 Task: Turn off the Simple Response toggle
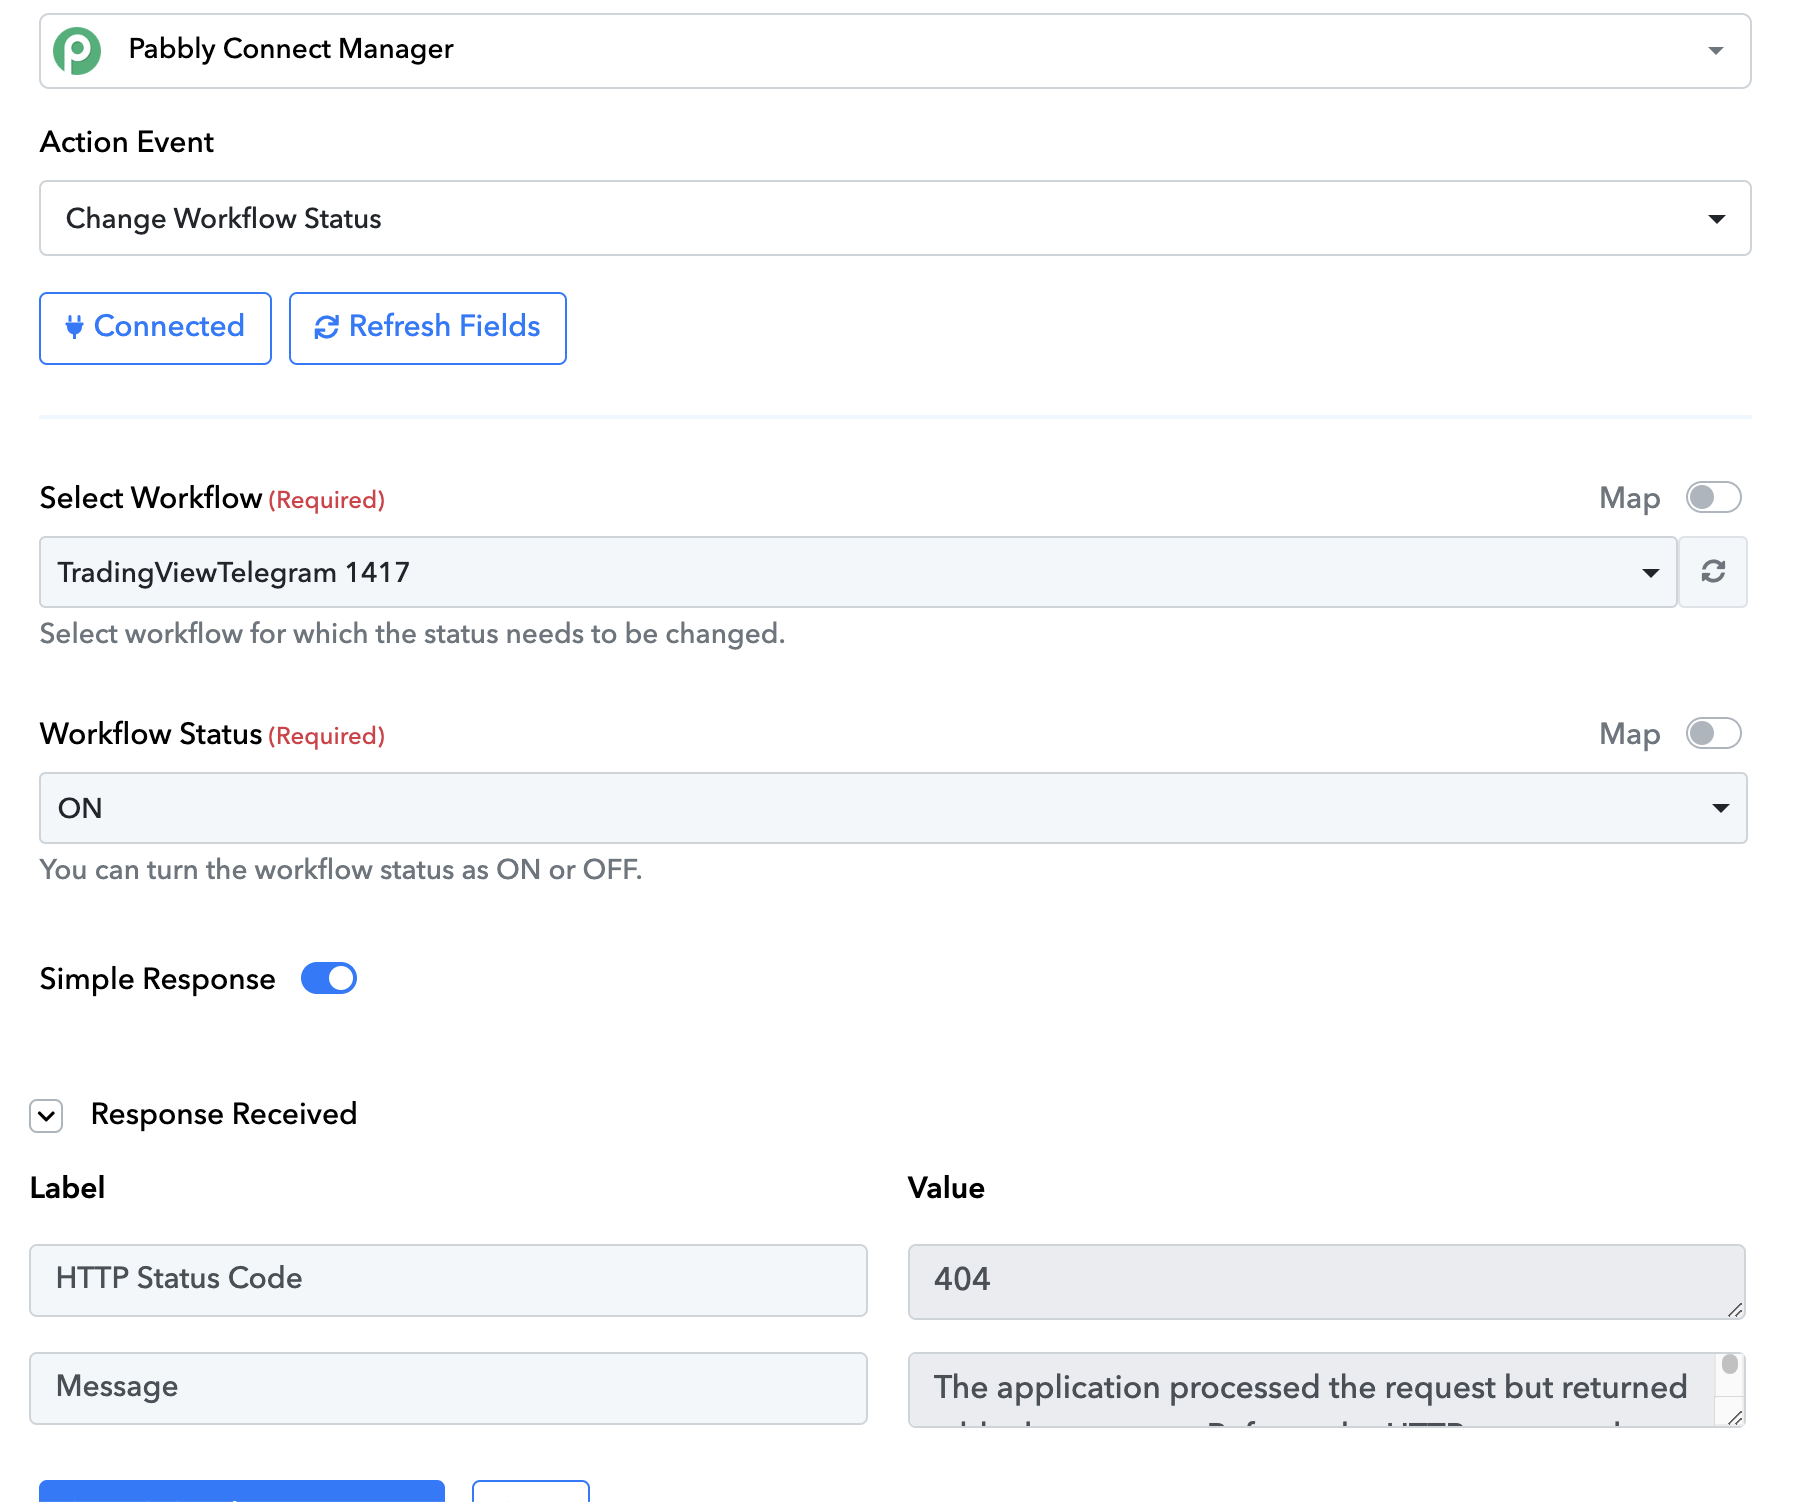pyautogui.click(x=329, y=978)
